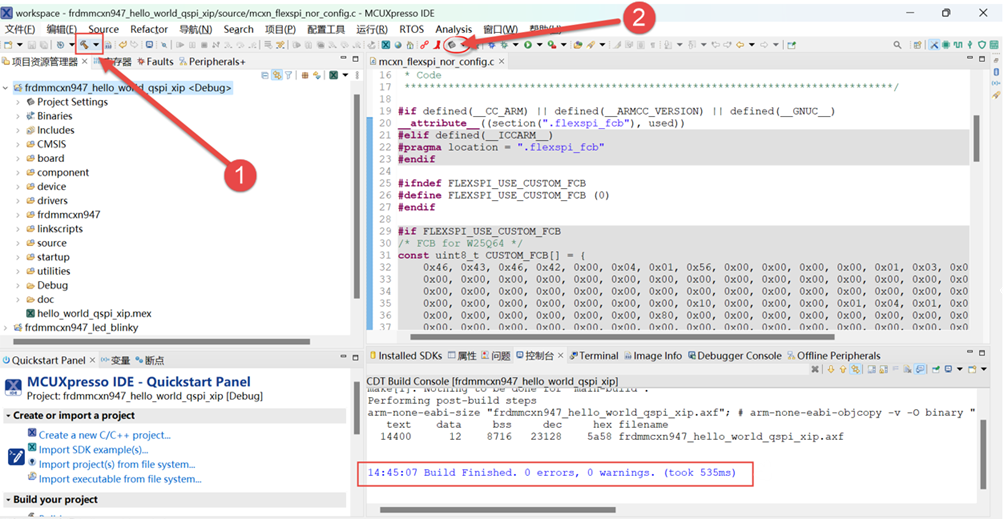Open the Clocks tool waveform icon
The image size is (1004, 519).
958,45
